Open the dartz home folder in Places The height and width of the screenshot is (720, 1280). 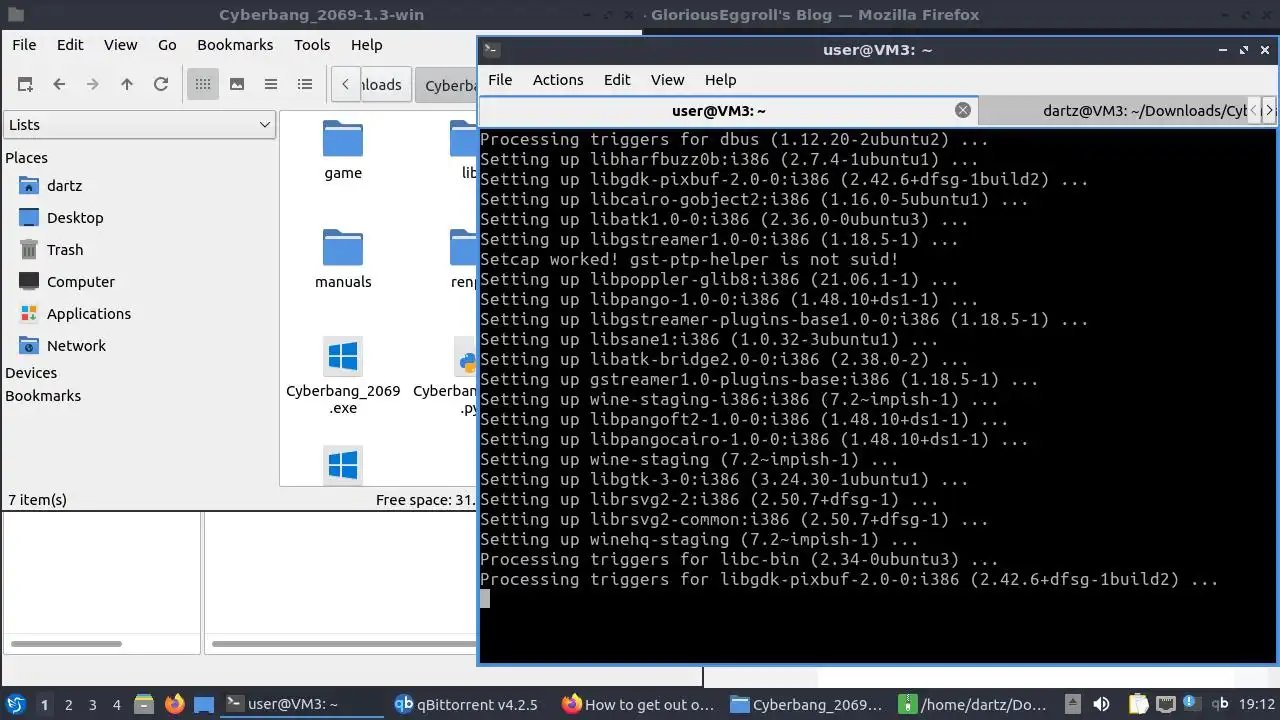(64, 186)
